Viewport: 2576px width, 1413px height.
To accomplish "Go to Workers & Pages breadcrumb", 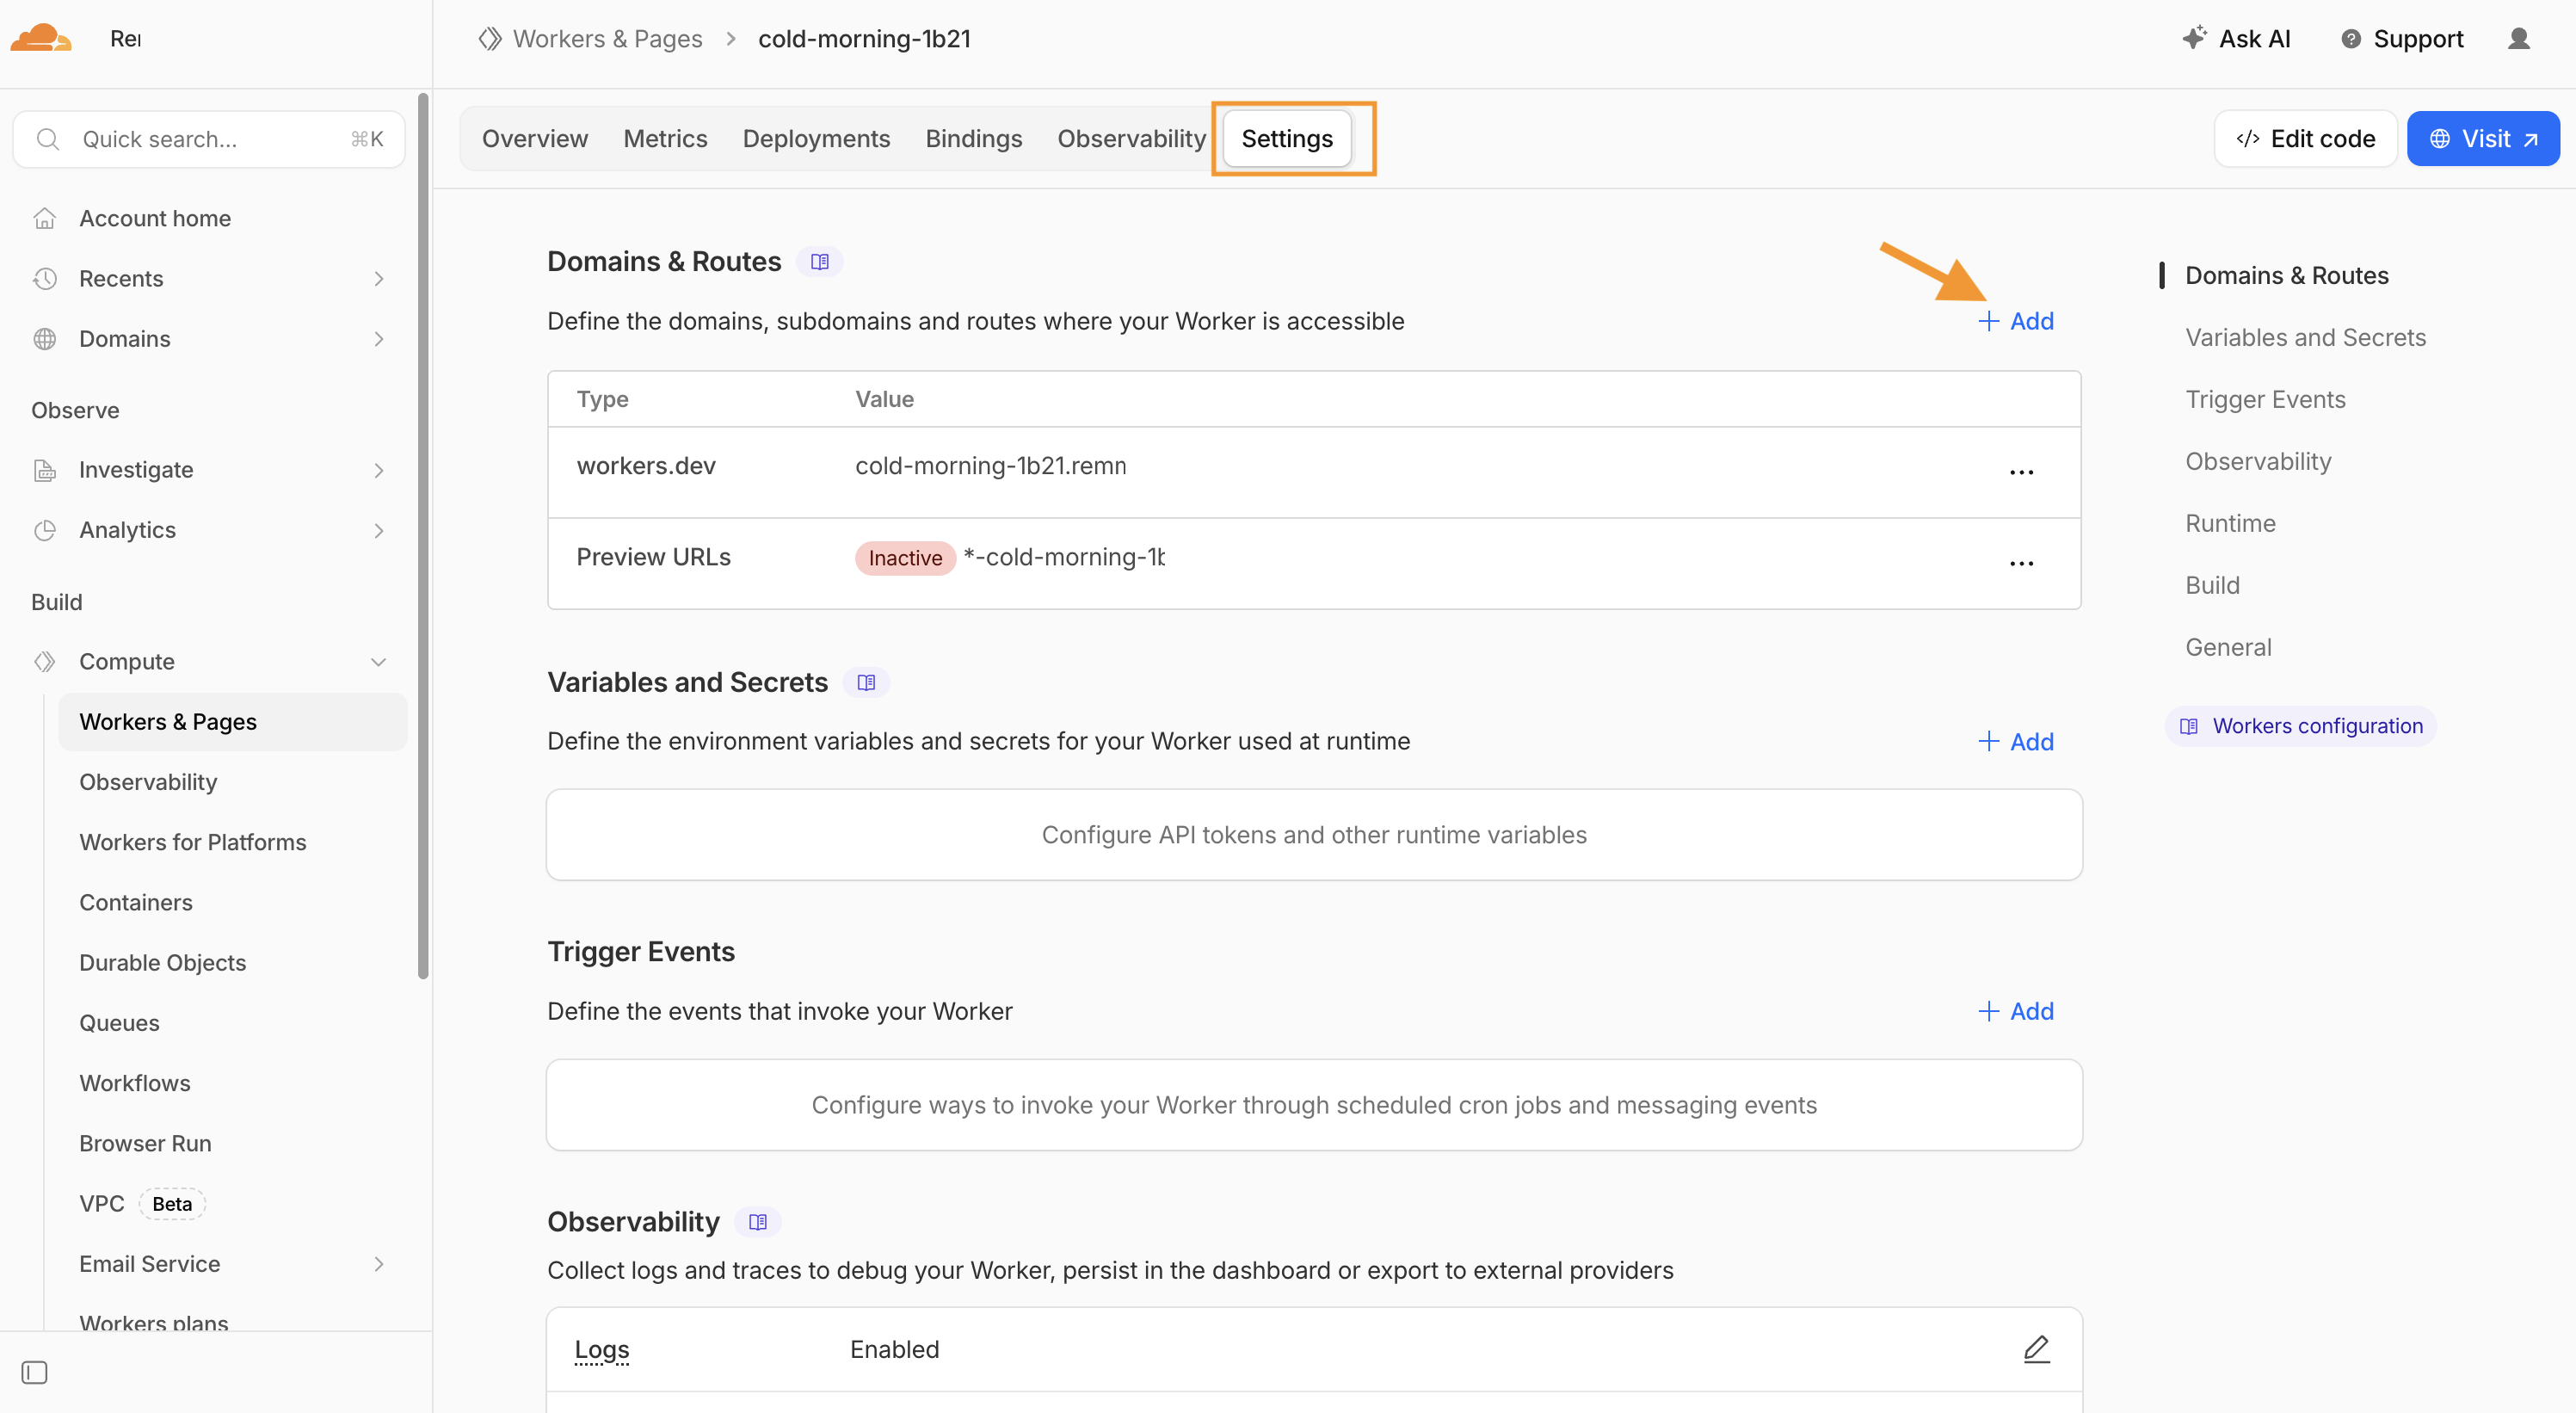I will coord(607,39).
